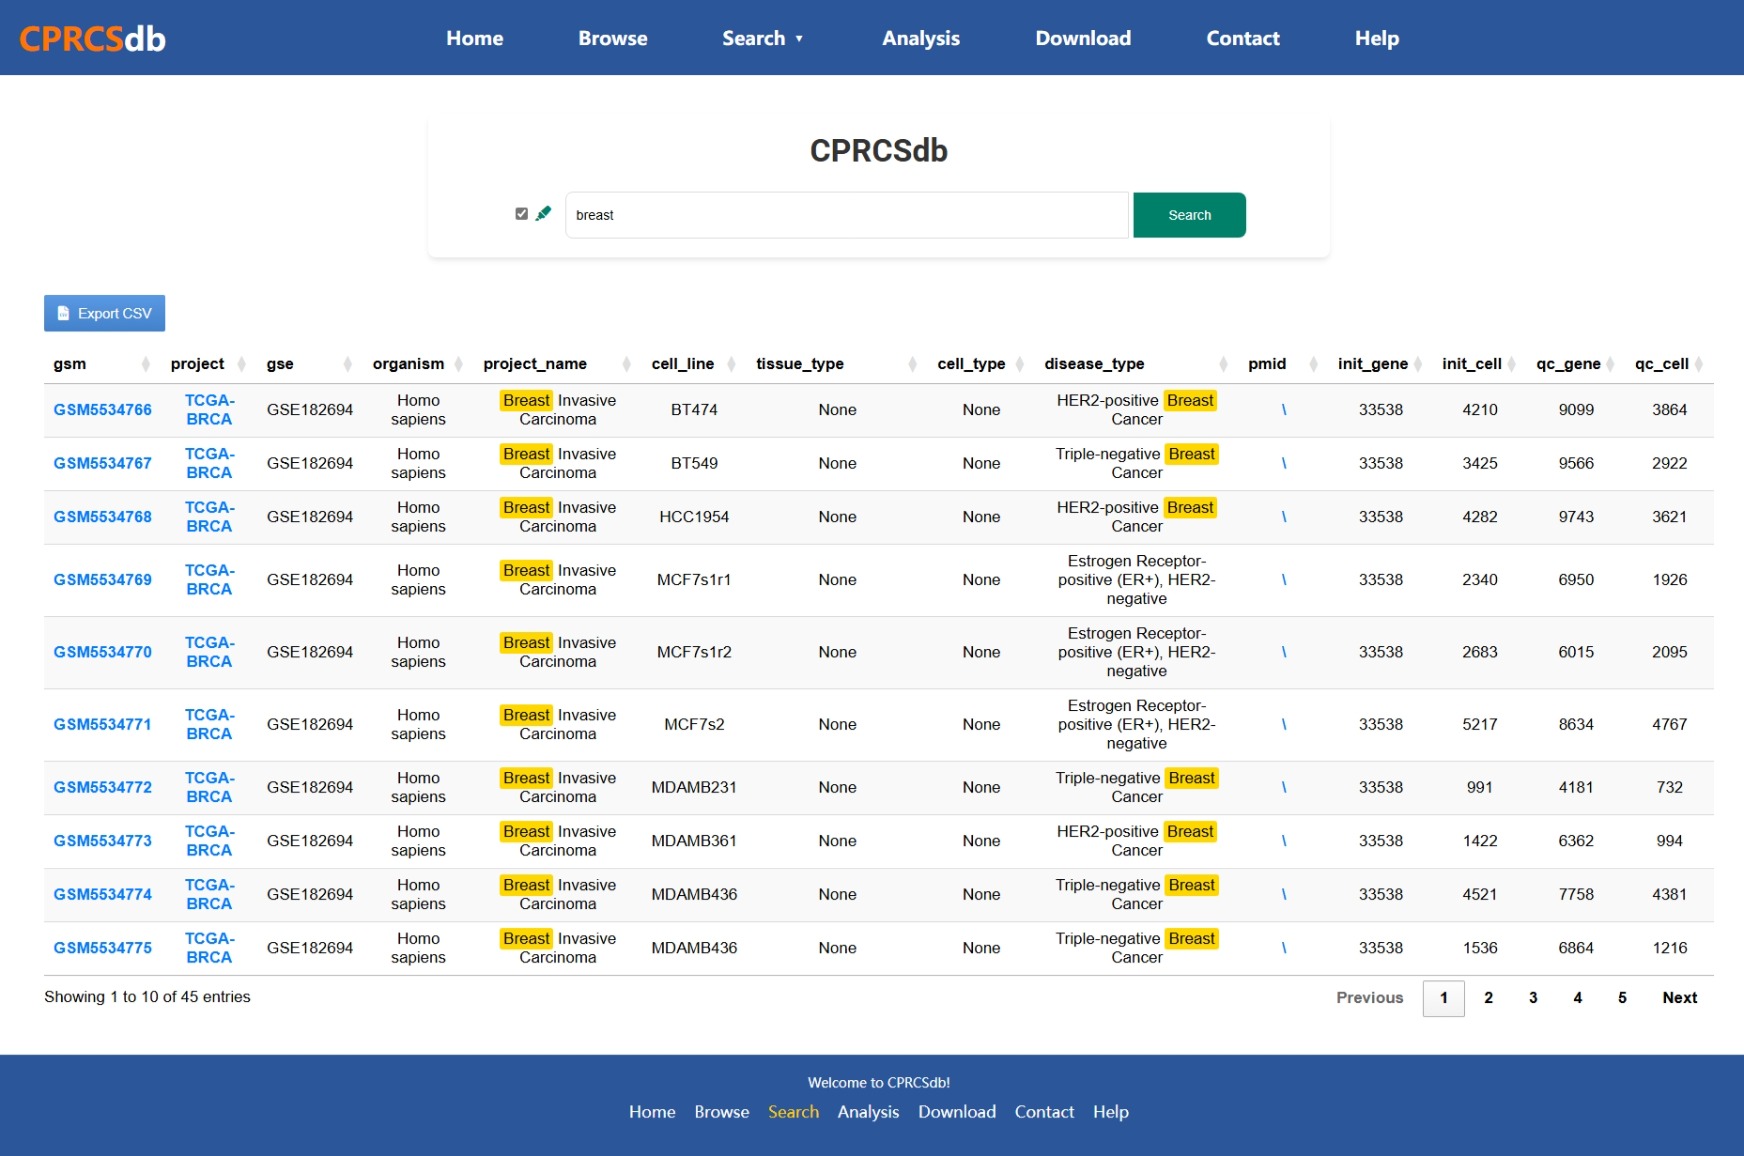Viewport: 1744px width, 1156px height.
Task: Go to Download page in top navigation
Action: [x=1083, y=38]
